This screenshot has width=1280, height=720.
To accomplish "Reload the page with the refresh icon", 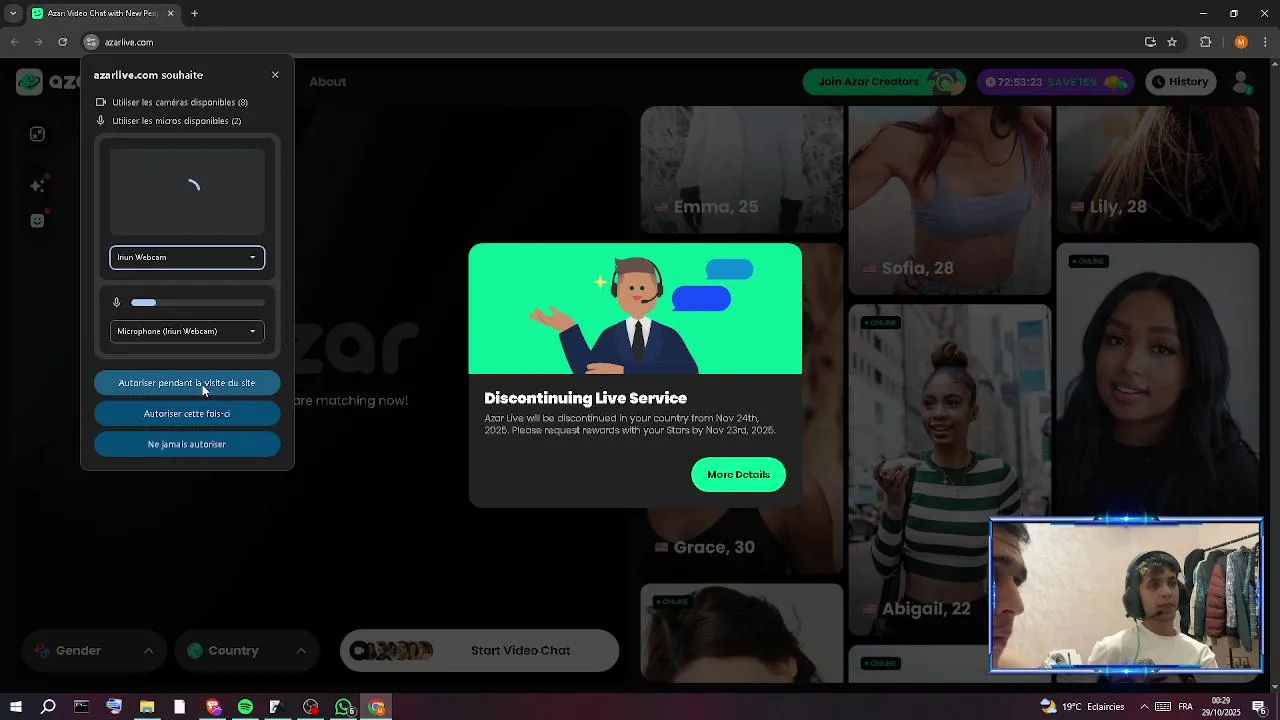I will [62, 42].
